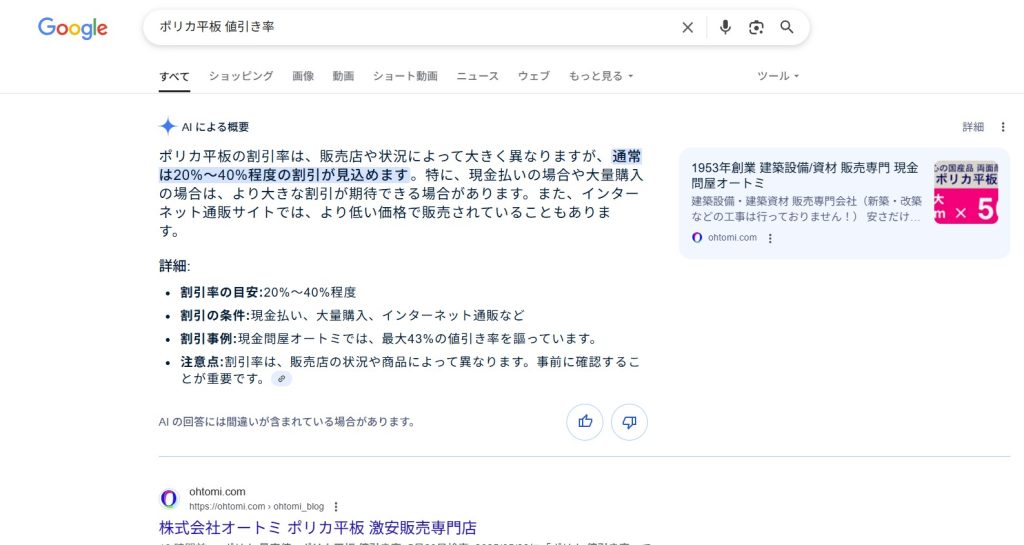Open the Google logo homepage link
Image resolution: width=1024 pixels, height=545 pixels.
(72, 28)
